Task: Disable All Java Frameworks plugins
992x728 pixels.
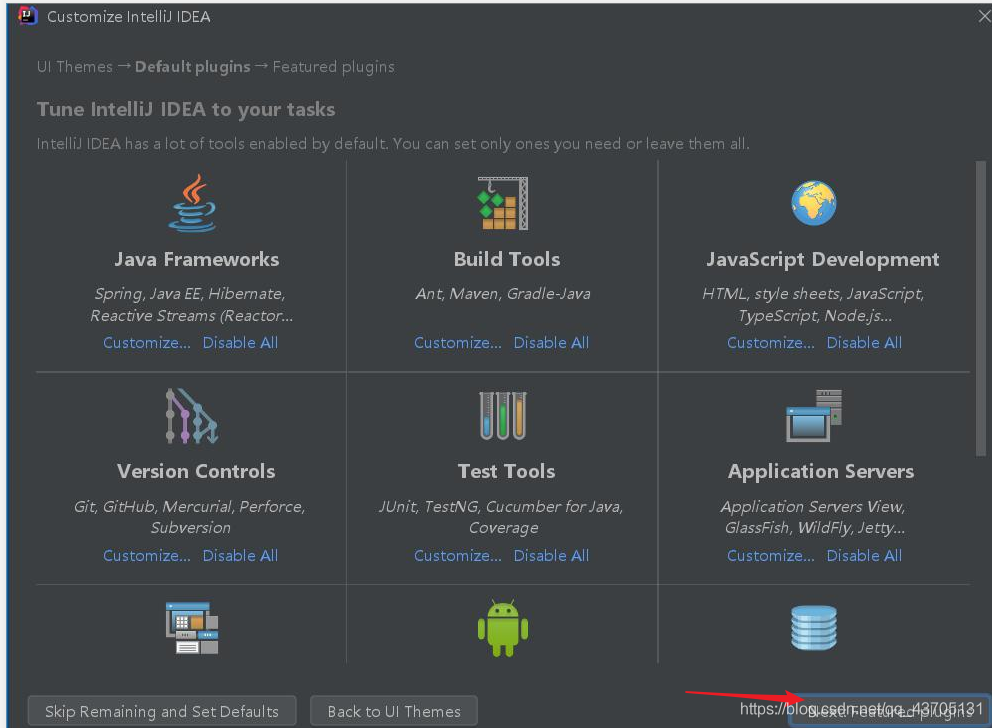Action: [x=240, y=343]
